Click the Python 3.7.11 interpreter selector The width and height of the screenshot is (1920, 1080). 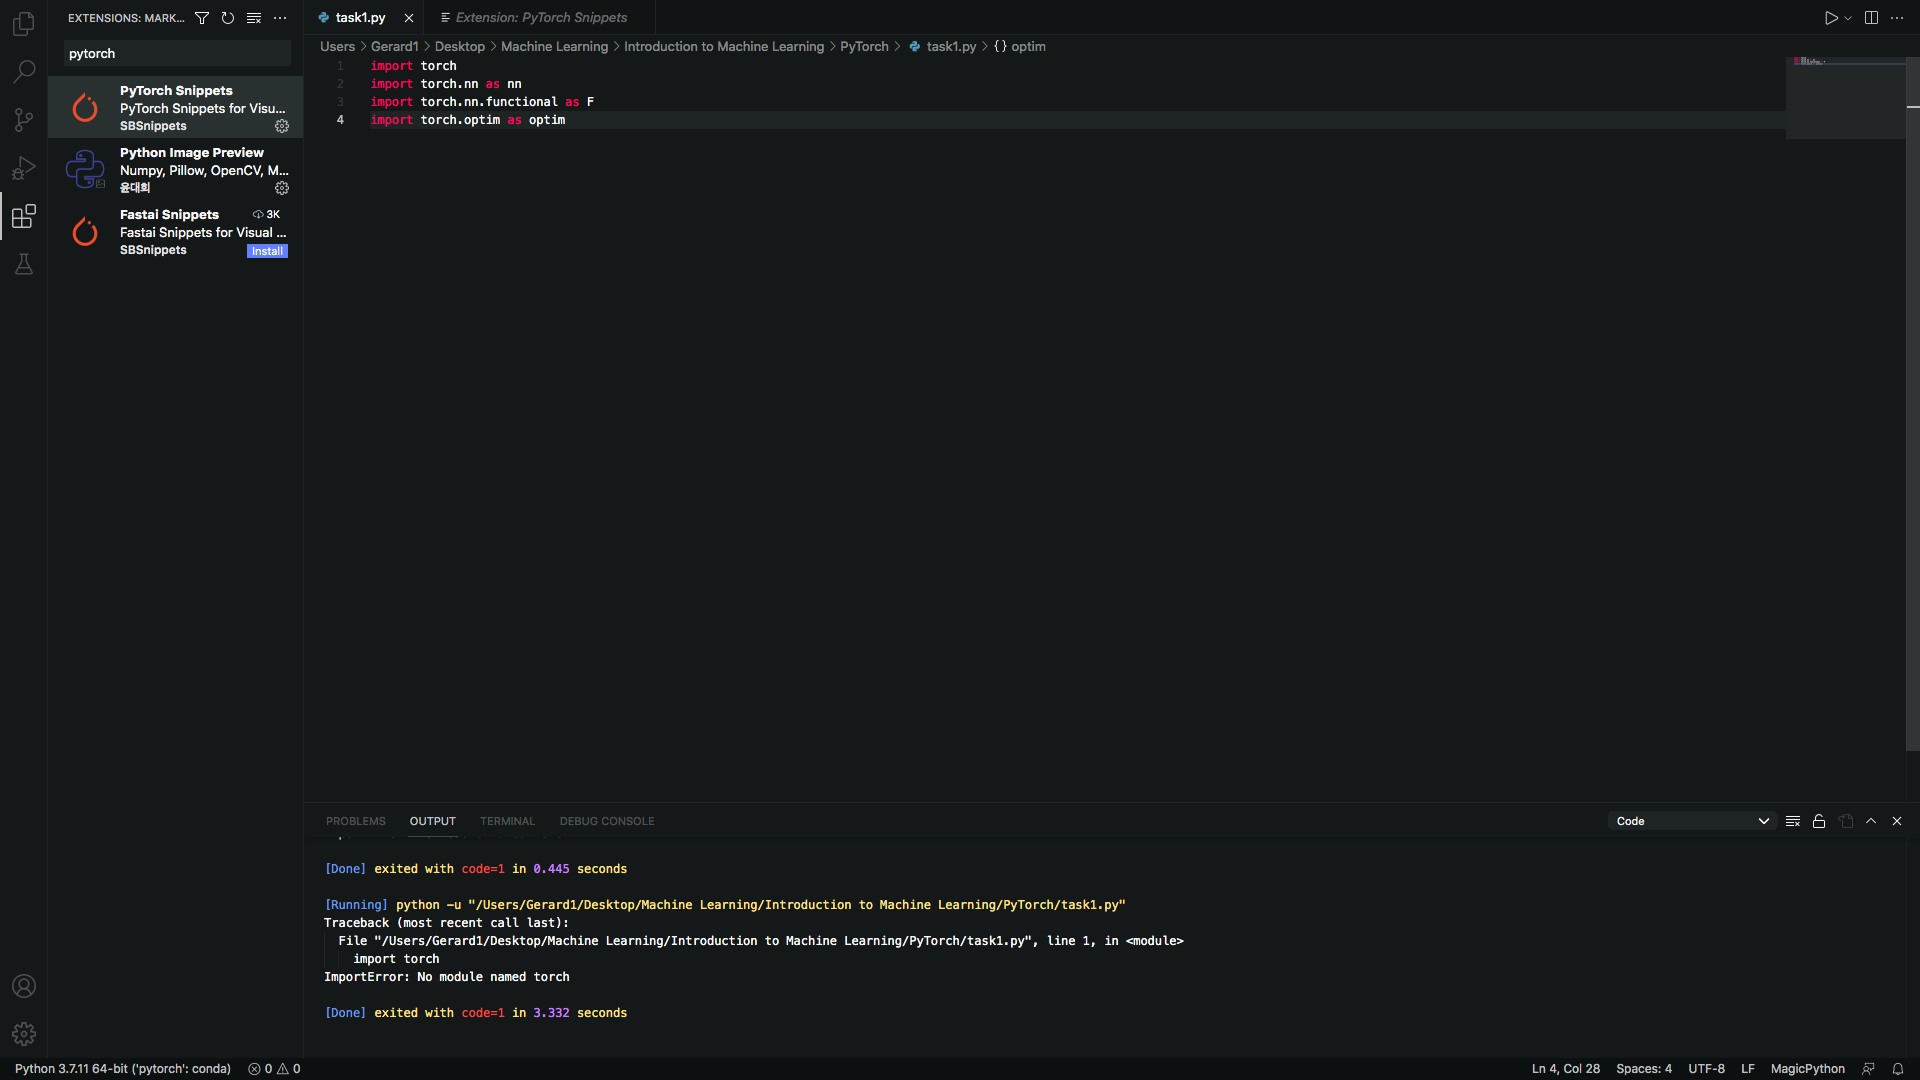pyautogui.click(x=122, y=1069)
